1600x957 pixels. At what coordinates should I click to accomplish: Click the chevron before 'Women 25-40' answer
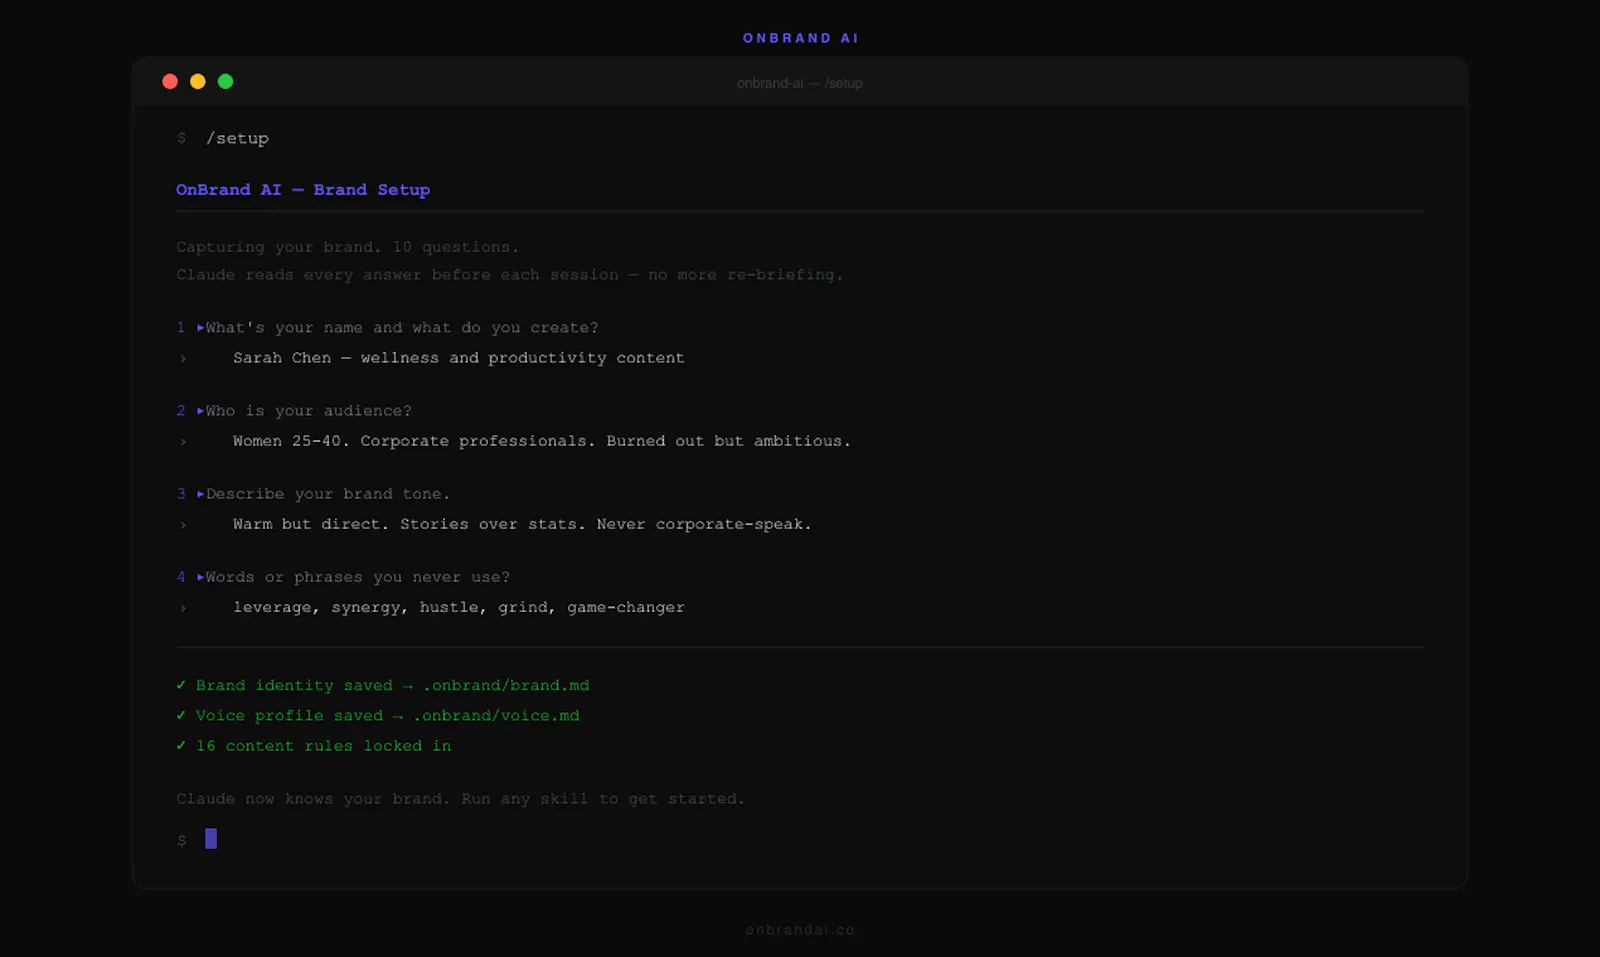tap(183, 442)
